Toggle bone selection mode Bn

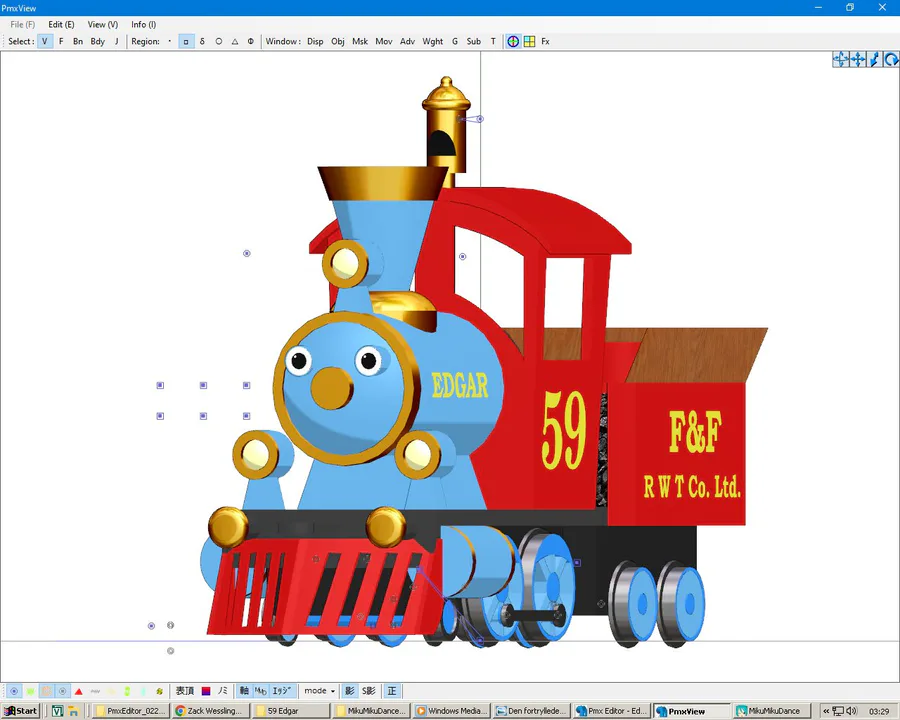click(x=78, y=41)
